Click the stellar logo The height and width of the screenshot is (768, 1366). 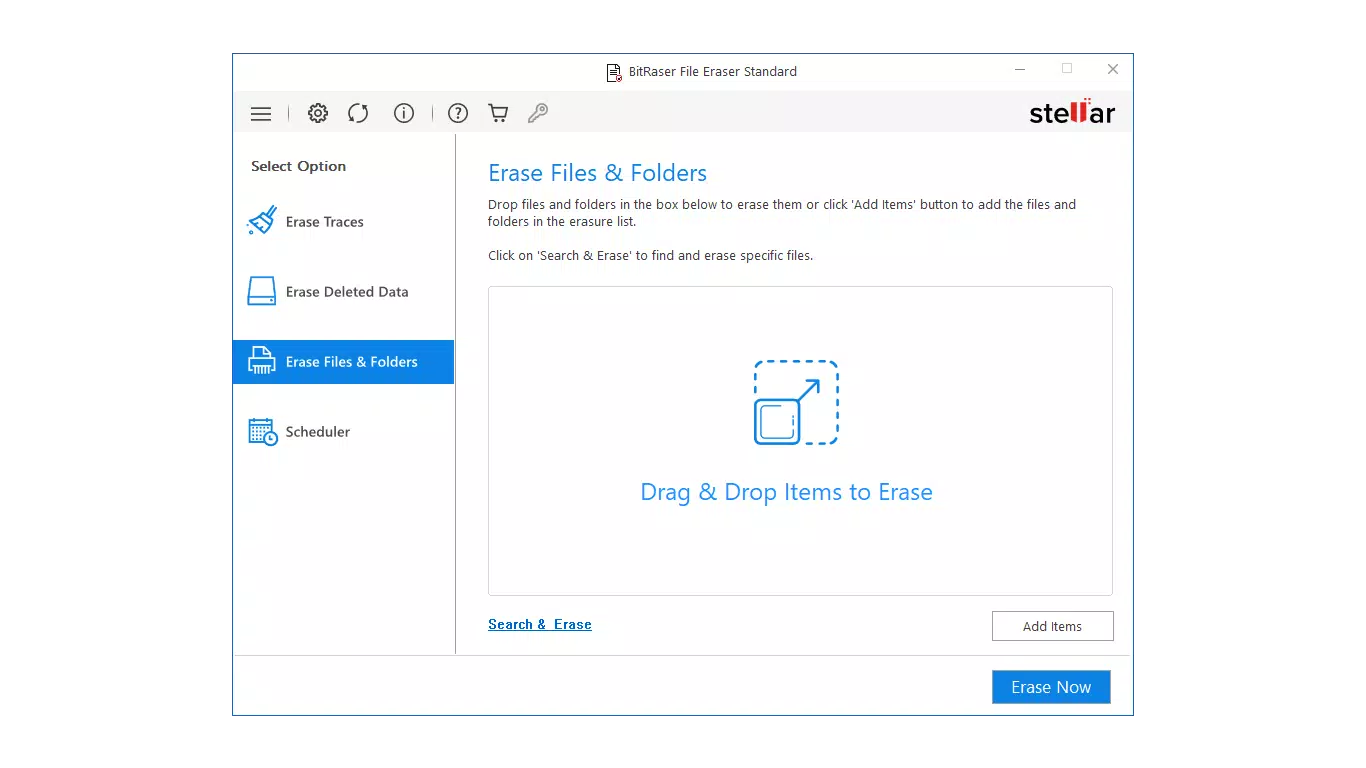(x=1072, y=112)
